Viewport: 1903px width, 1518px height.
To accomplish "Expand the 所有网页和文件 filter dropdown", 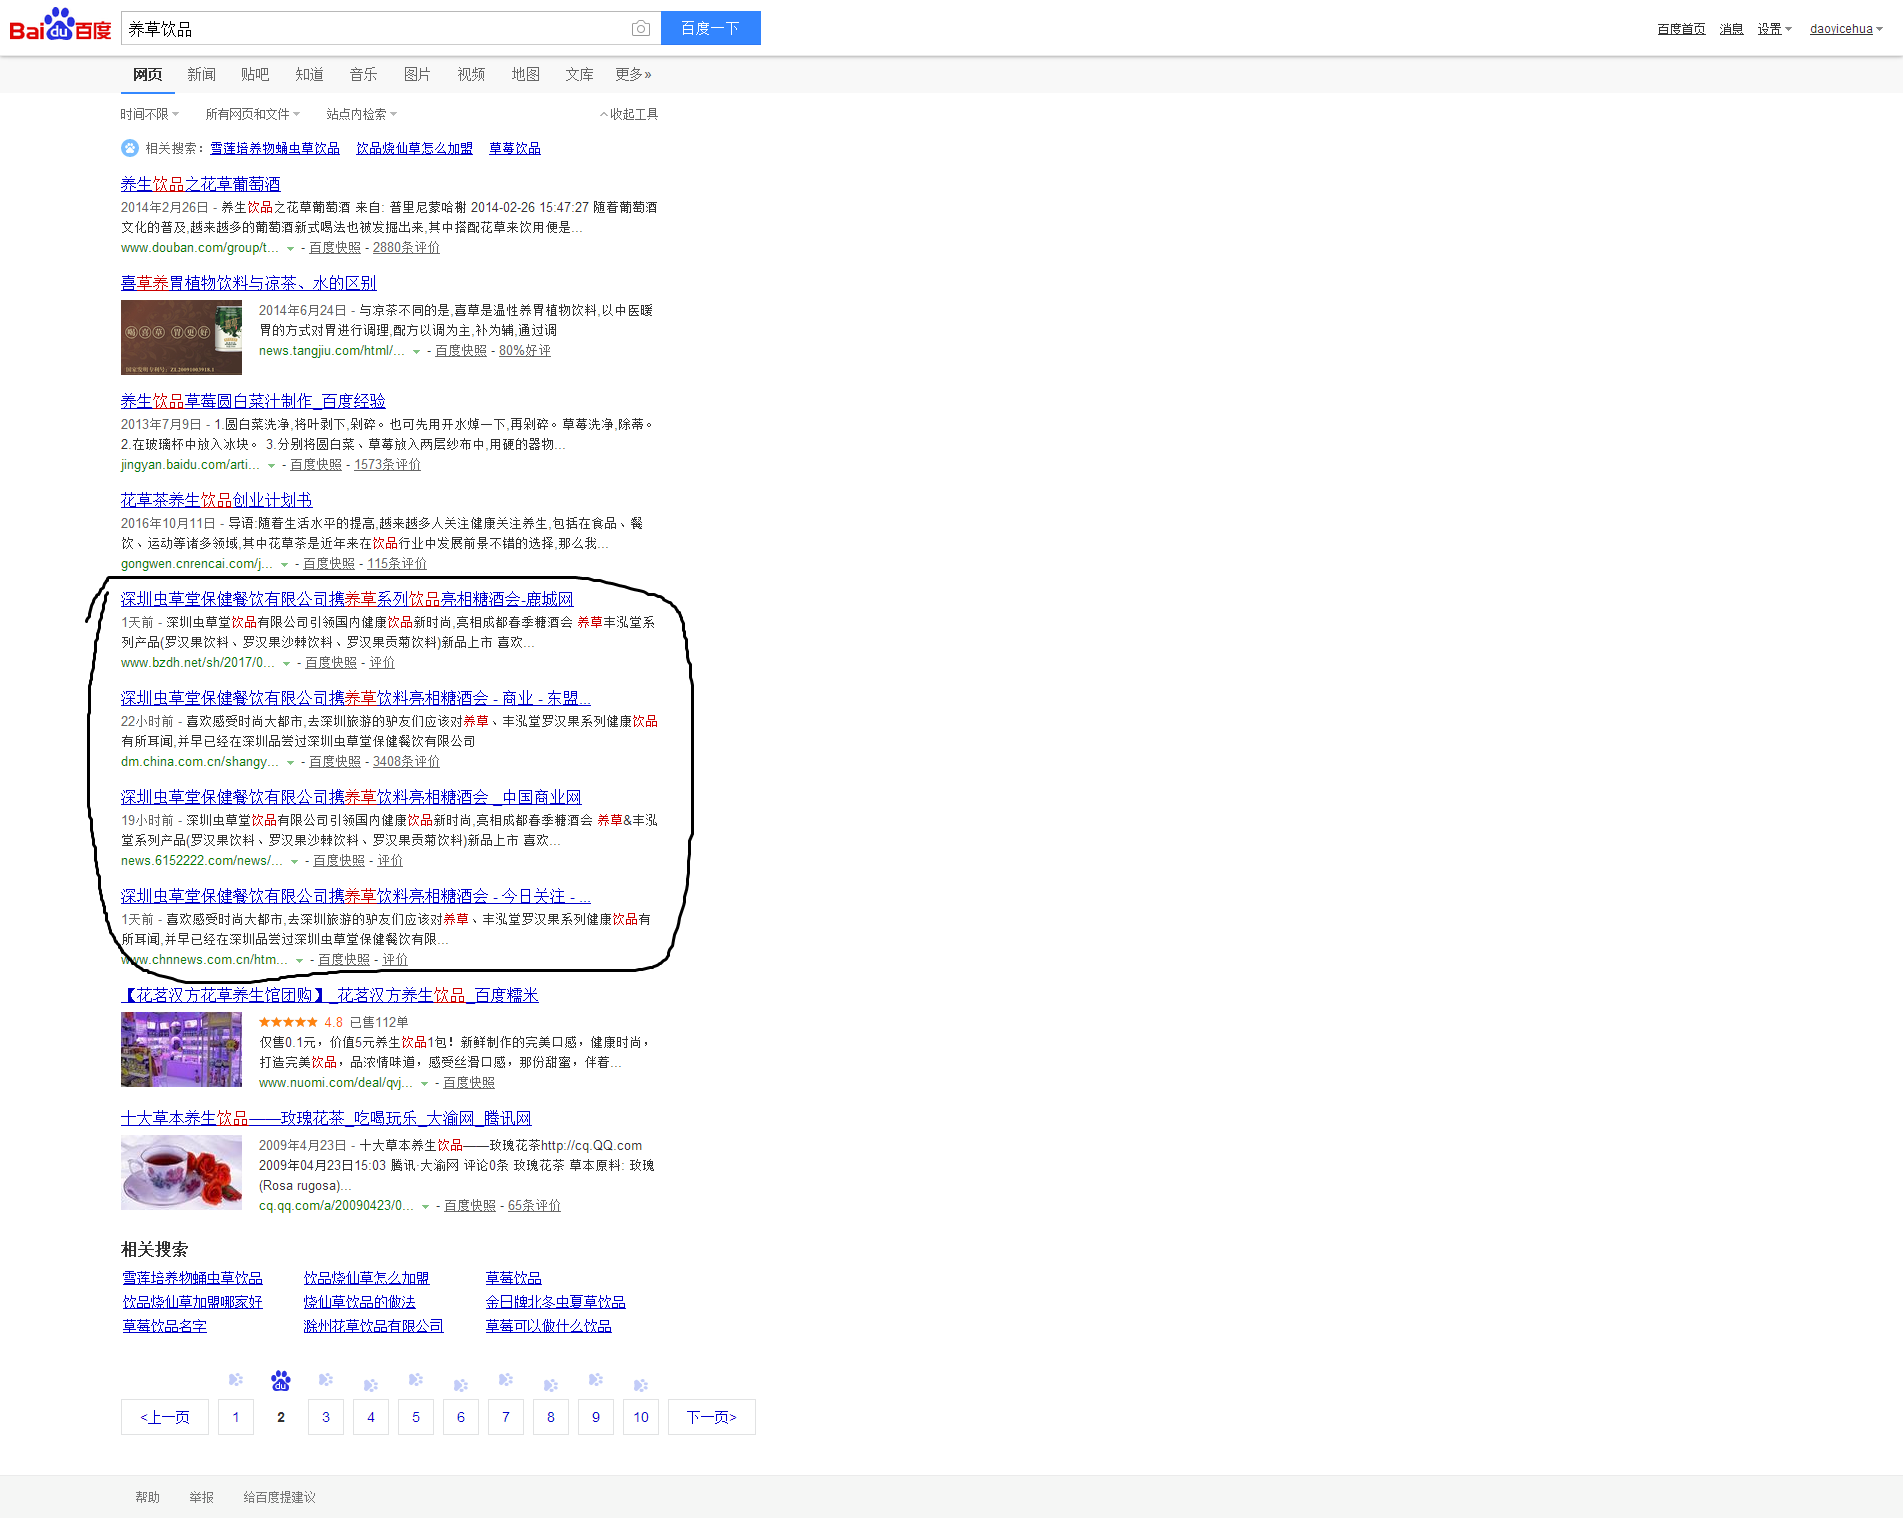I will pos(252,114).
